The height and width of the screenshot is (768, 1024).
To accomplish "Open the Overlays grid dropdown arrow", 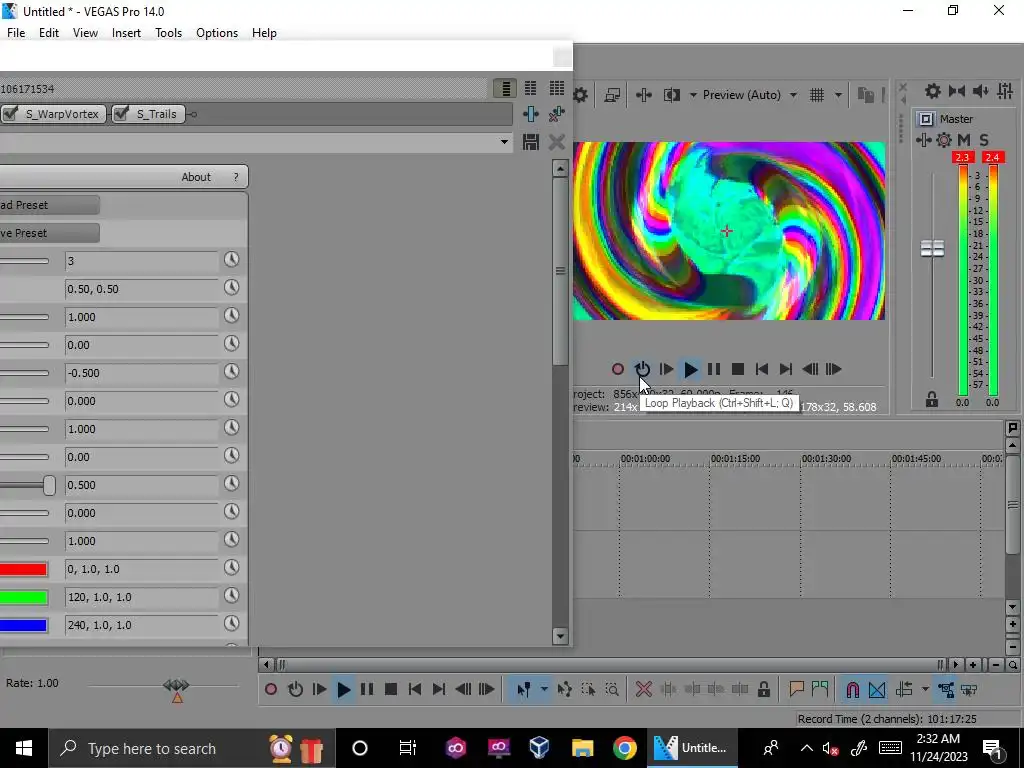I will [x=839, y=95].
